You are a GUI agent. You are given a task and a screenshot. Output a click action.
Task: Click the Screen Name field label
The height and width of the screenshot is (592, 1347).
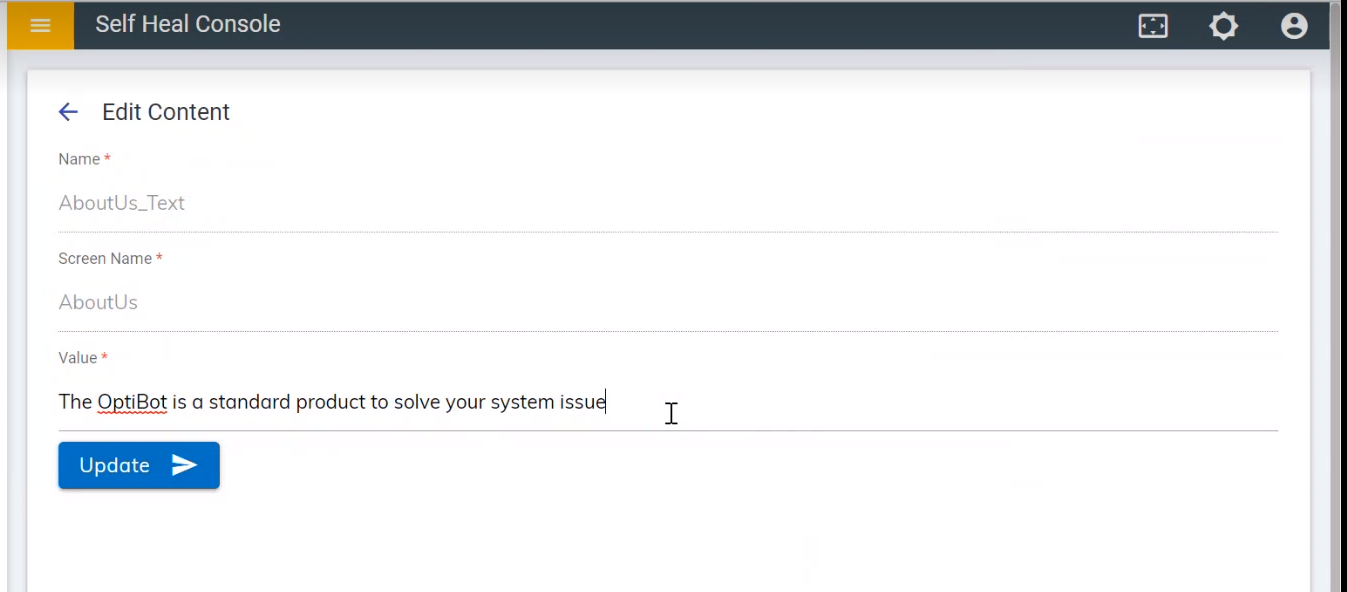tap(105, 258)
